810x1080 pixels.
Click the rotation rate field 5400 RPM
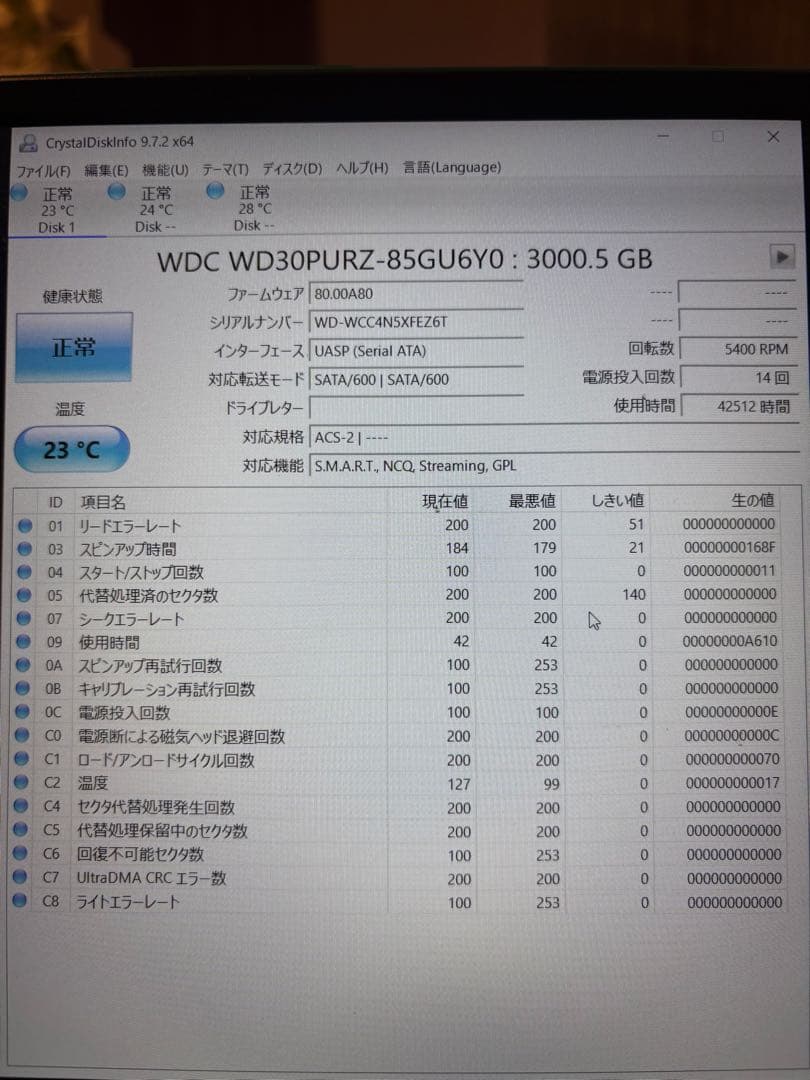point(738,349)
